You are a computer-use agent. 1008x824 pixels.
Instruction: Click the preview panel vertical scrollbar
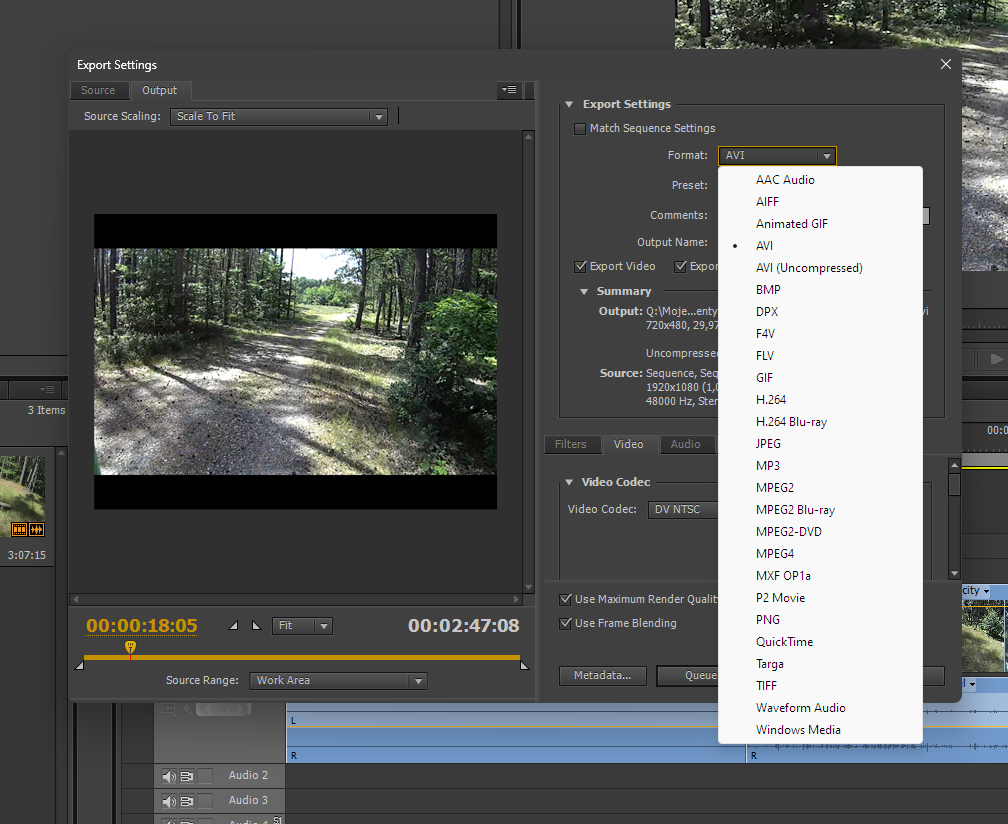tap(528, 362)
